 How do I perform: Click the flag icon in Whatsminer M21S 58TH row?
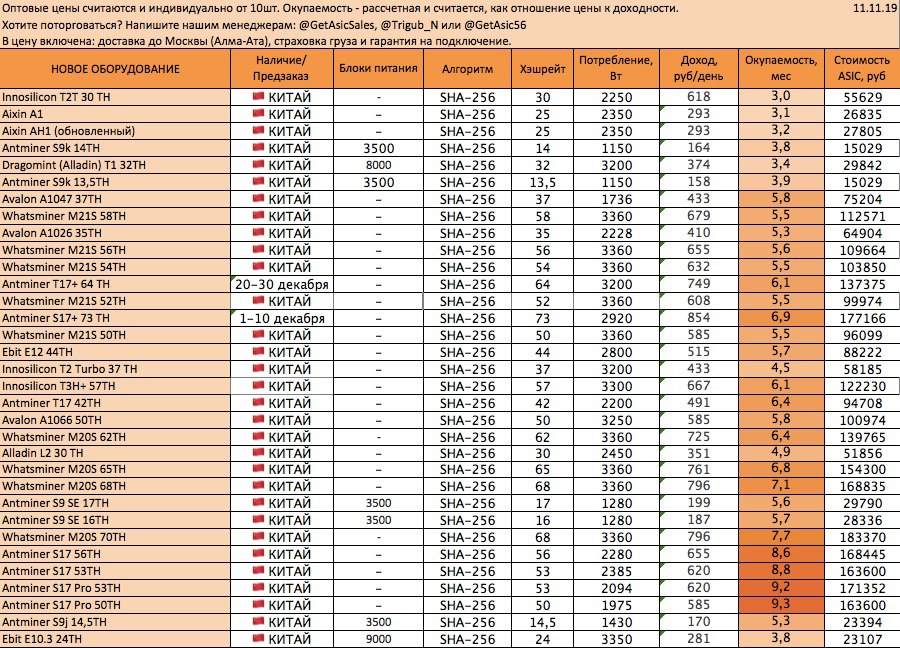[258, 215]
